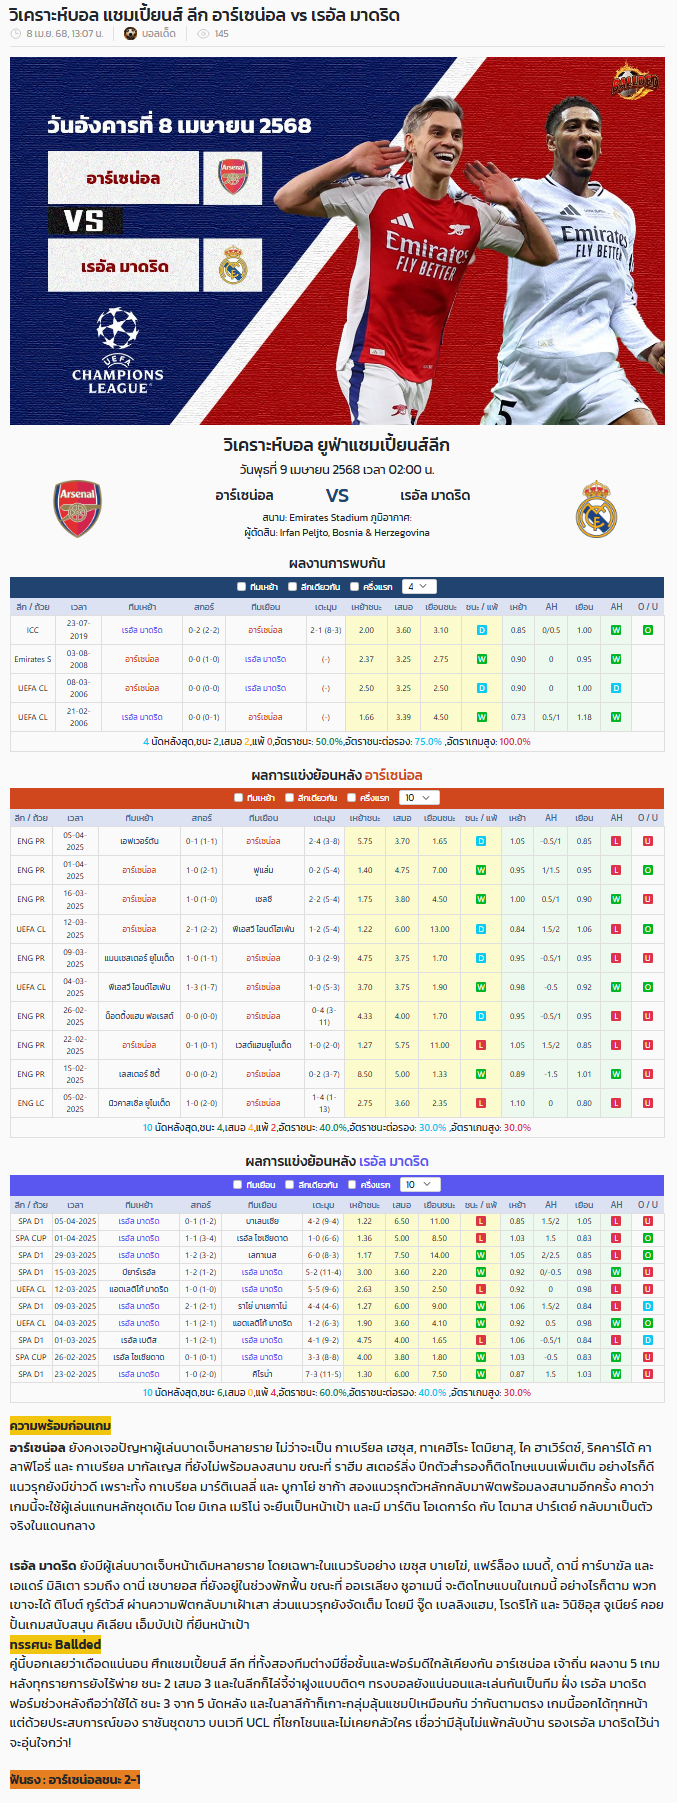Click the O / U column header in Madrid table
Image resolution: width=677 pixels, height=1803 pixels.
tap(648, 1204)
